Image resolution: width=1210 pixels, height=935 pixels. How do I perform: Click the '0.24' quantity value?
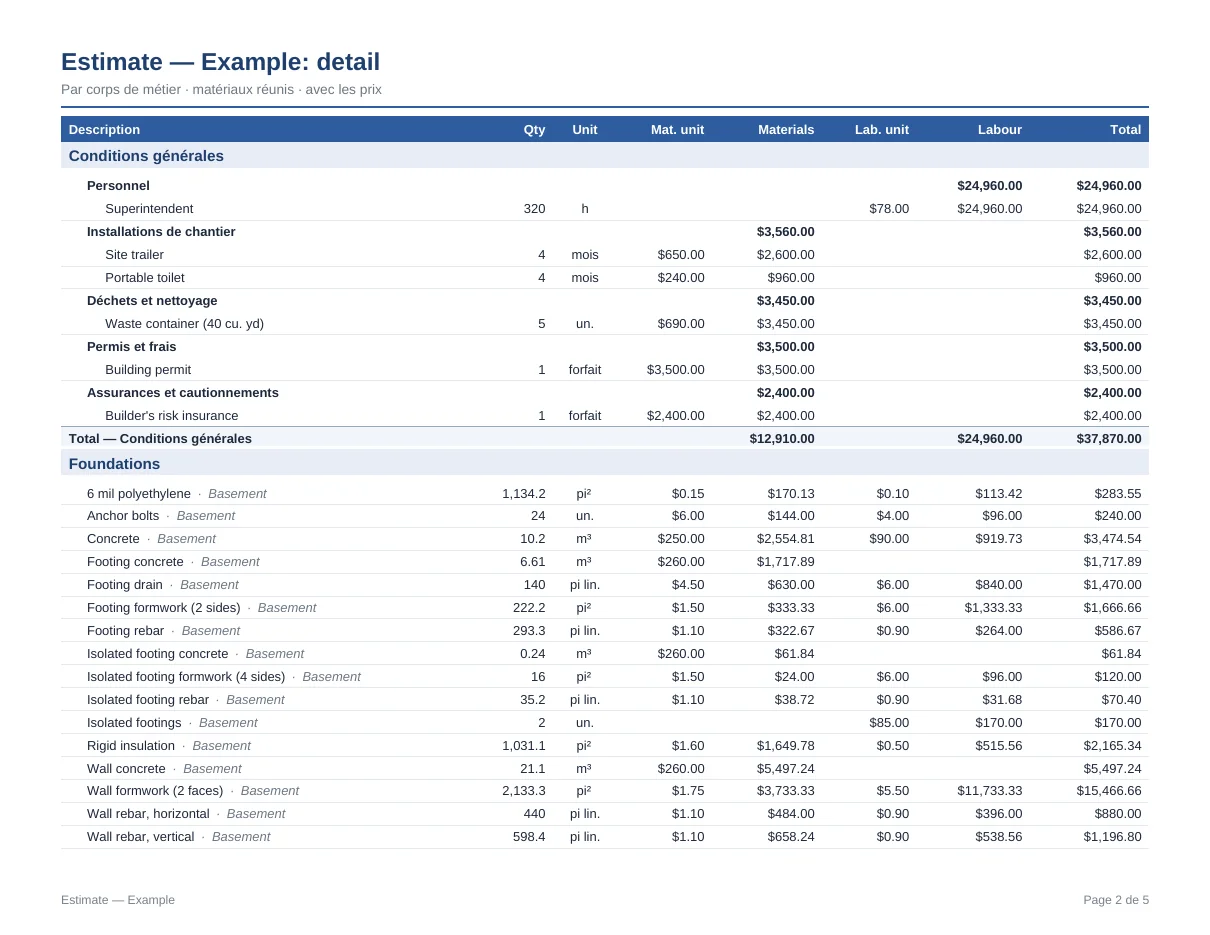point(533,654)
